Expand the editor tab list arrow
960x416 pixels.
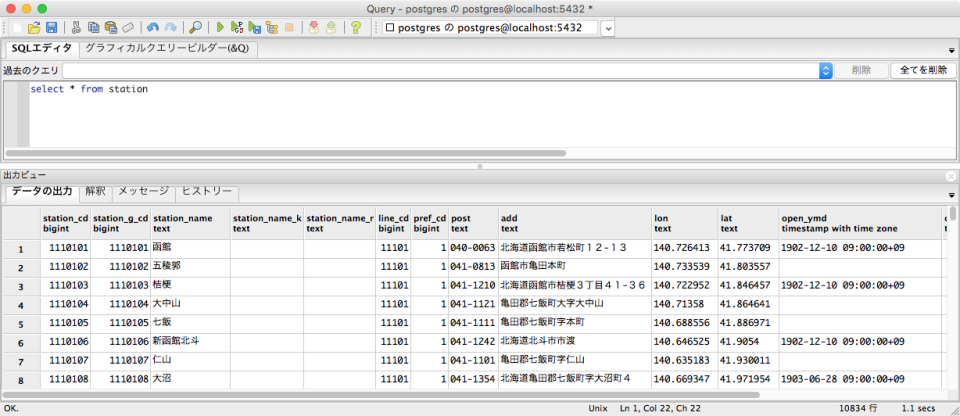pos(950,49)
